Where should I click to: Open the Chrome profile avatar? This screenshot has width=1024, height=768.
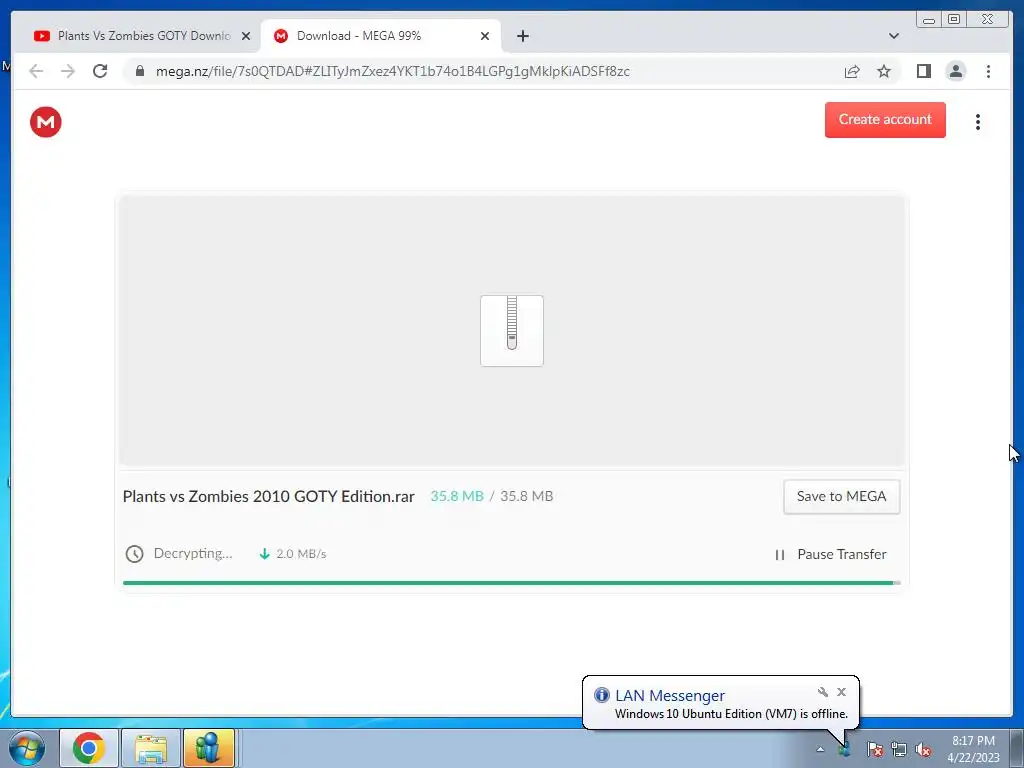pyautogui.click(x=955, y=71)
